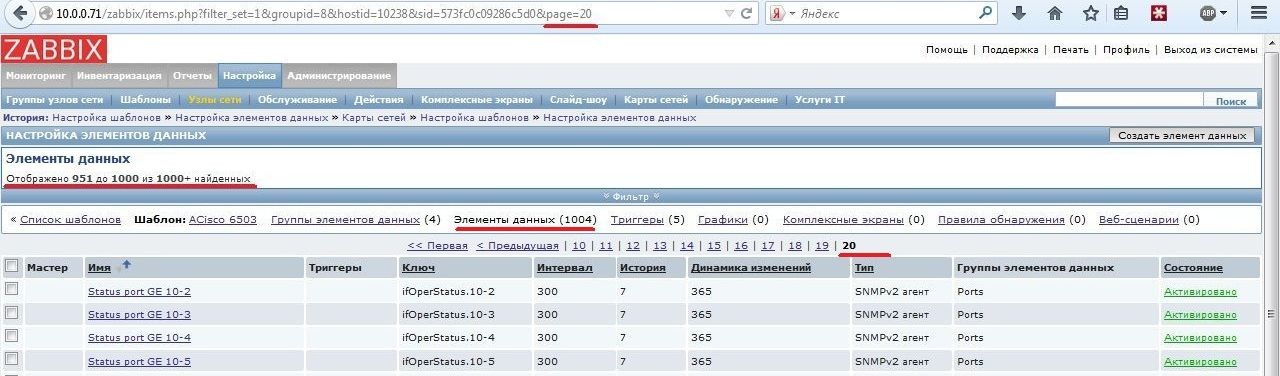Click the Помощь link
The height and width of the screenshot is (376, 1280).
pos(946,50)
